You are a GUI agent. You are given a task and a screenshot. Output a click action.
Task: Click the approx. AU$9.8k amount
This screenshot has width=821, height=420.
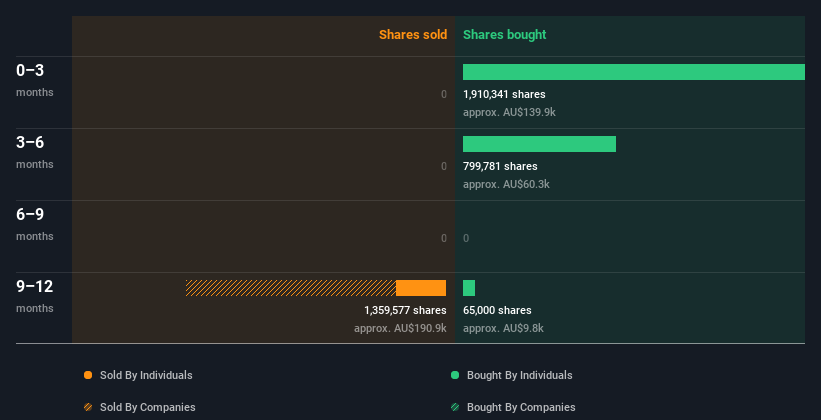tap(503, 328)
